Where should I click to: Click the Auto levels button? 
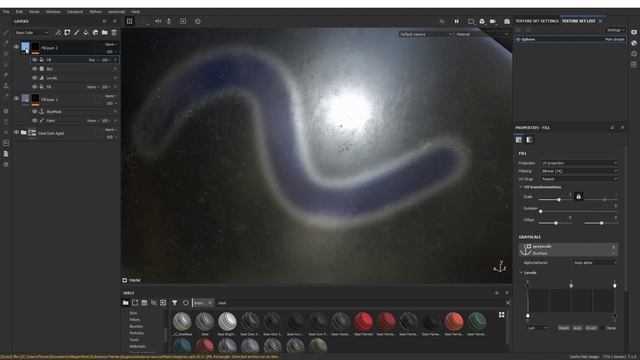pos(577,328)
